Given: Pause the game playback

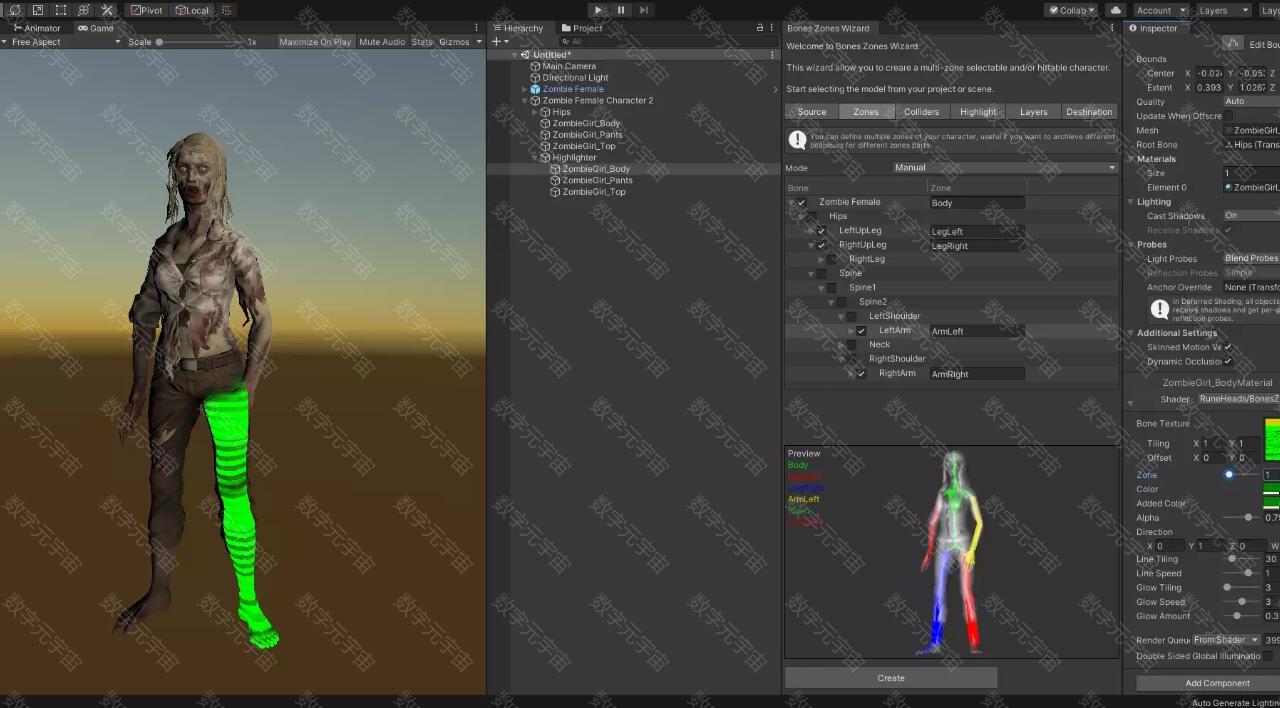Looking at the screenshot, I should 621,10.
